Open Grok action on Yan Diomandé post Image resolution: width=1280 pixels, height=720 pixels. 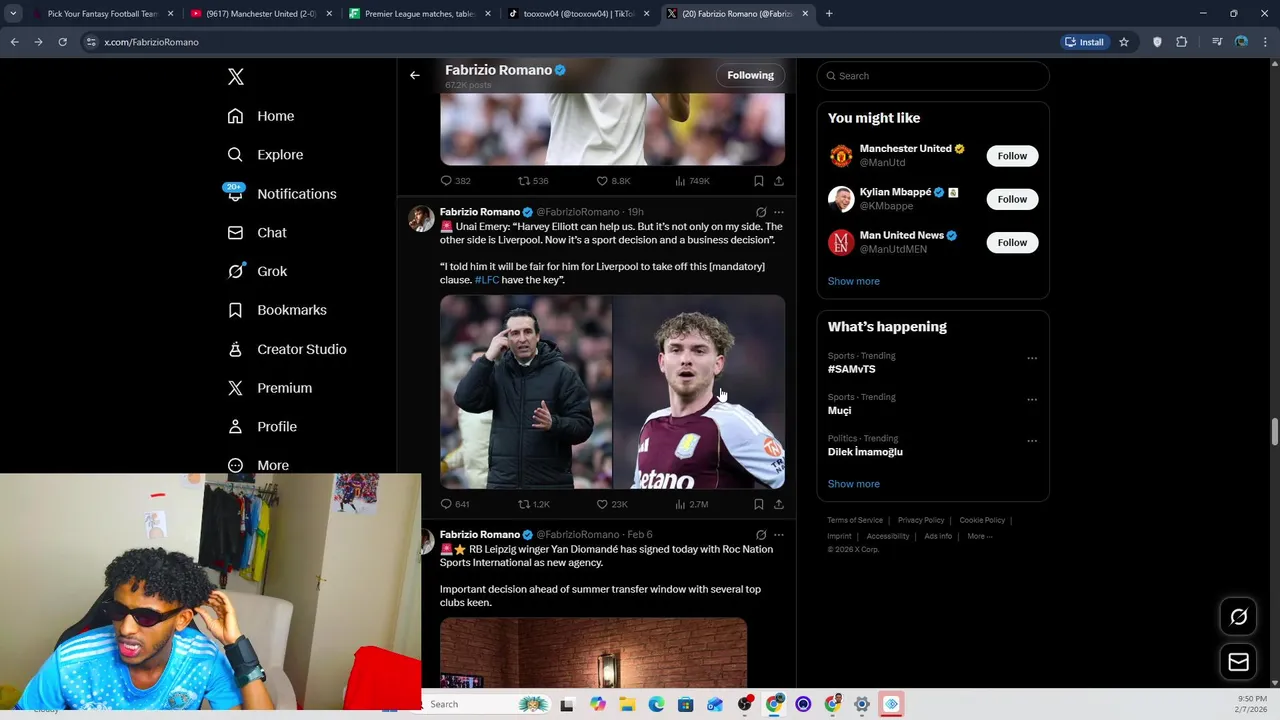761,535
